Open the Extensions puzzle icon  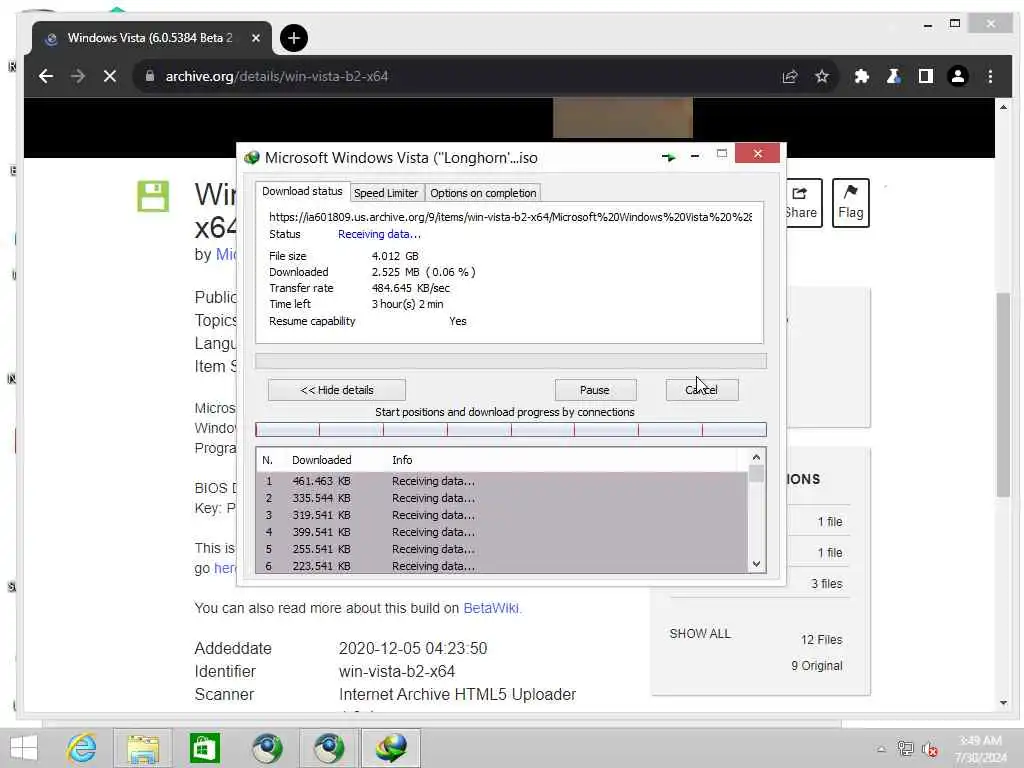point(861,76)
